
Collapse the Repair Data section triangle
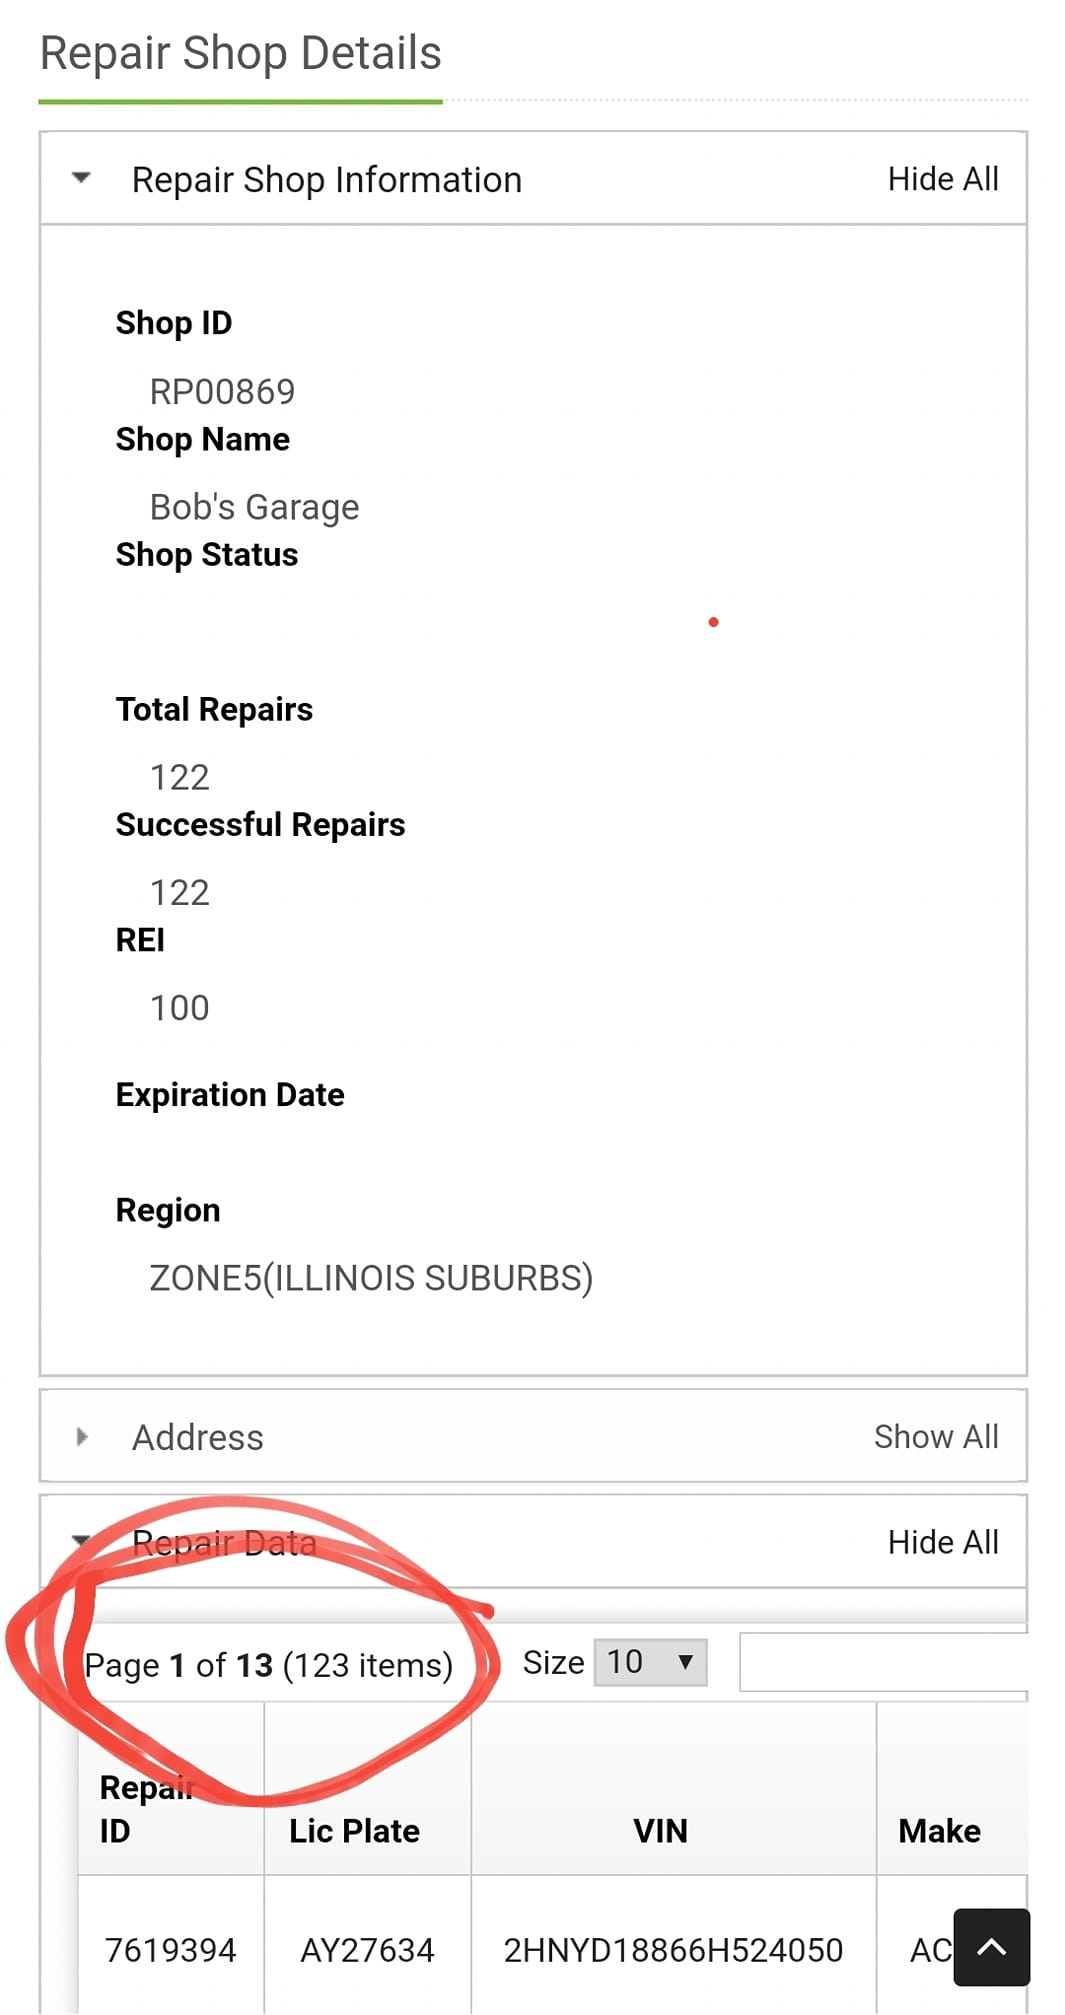point(82,1540)
